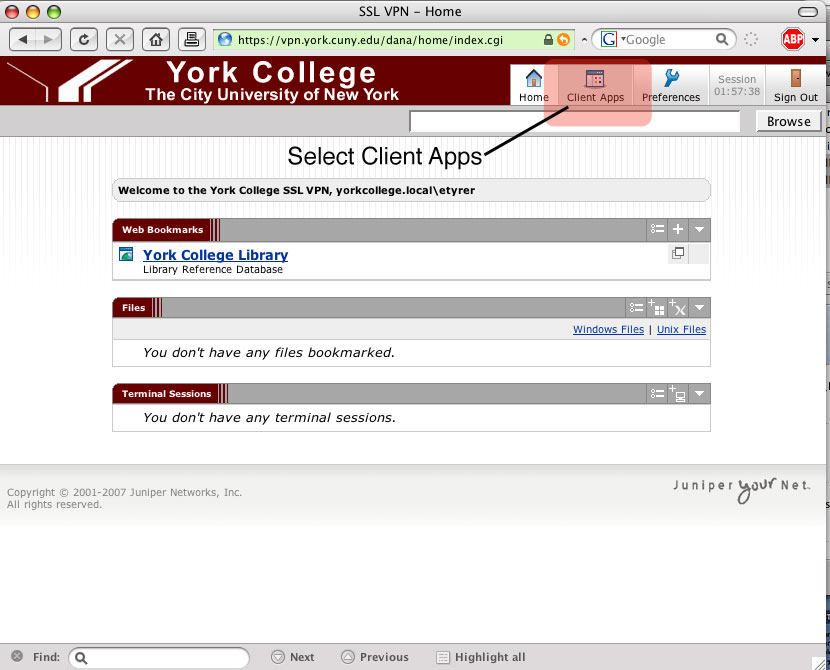Click the orange feed icon in address bar
830x670 pixels.
[x=563, y=40]
